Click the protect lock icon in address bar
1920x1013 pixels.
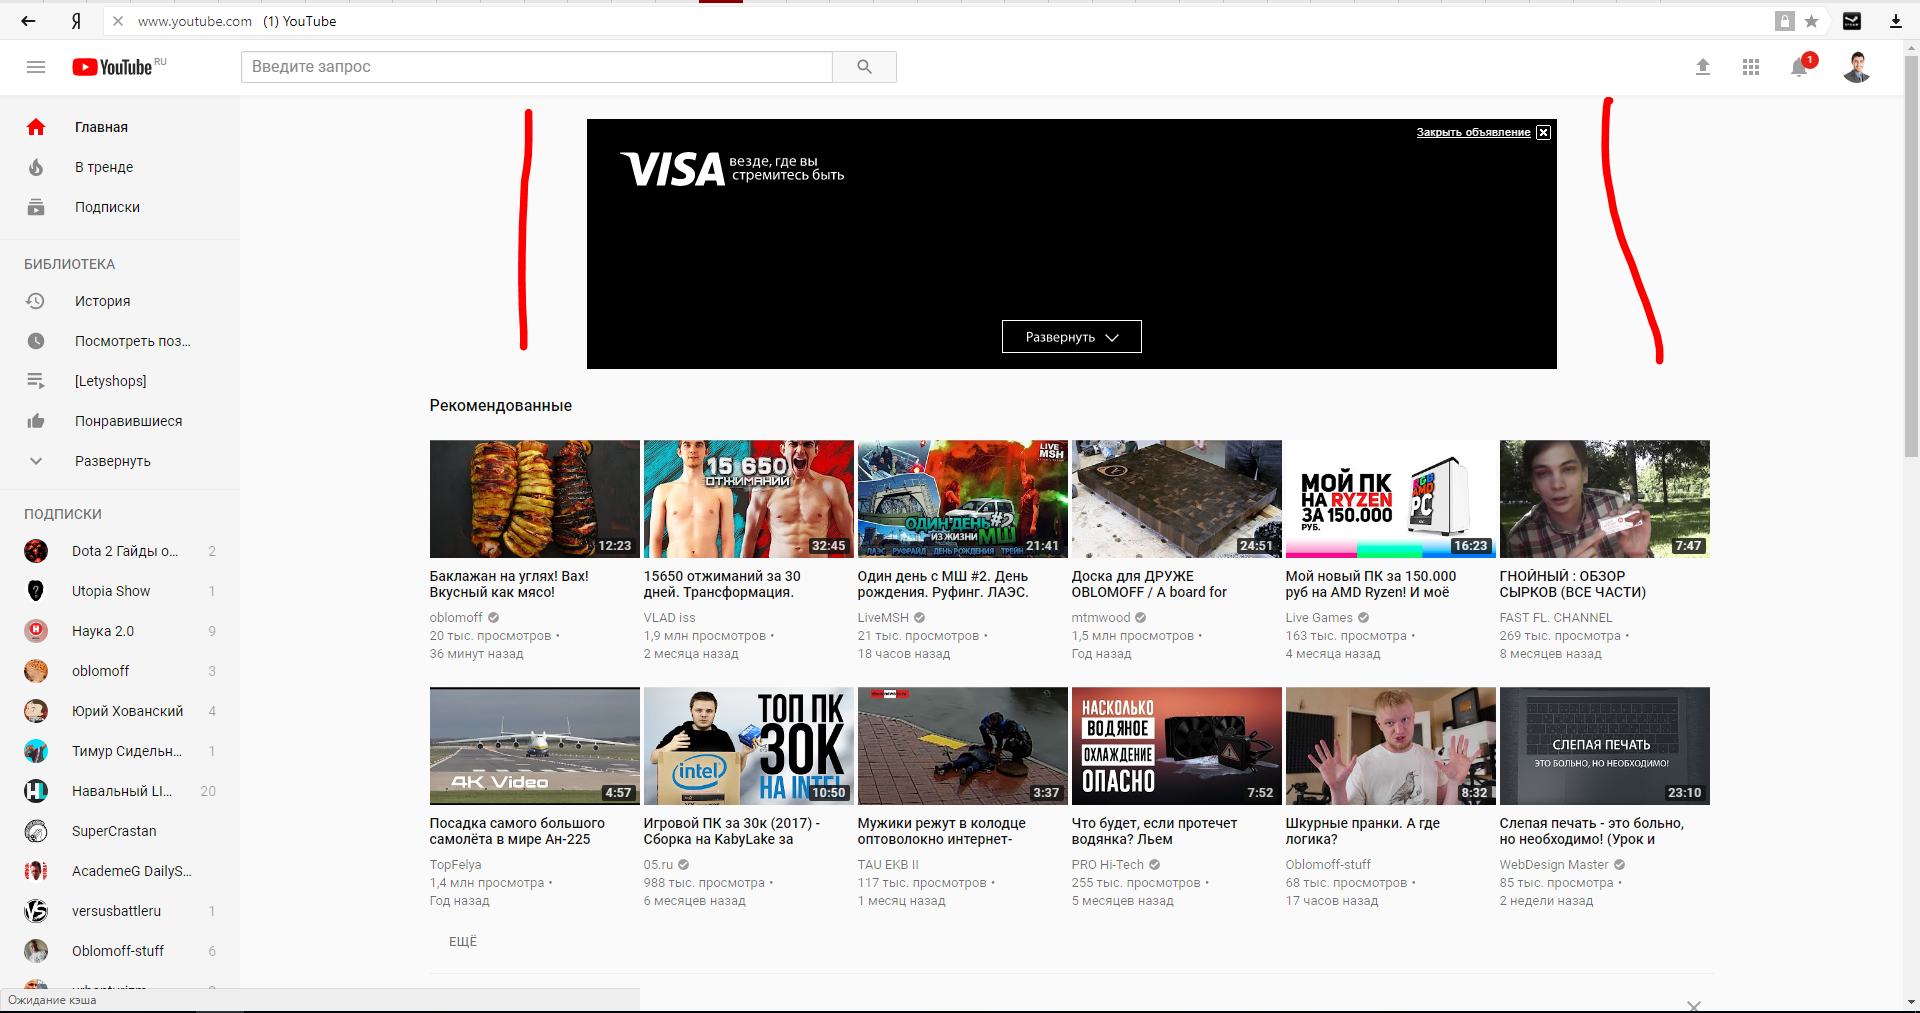pyautogui.click(x=1785, y=21)
